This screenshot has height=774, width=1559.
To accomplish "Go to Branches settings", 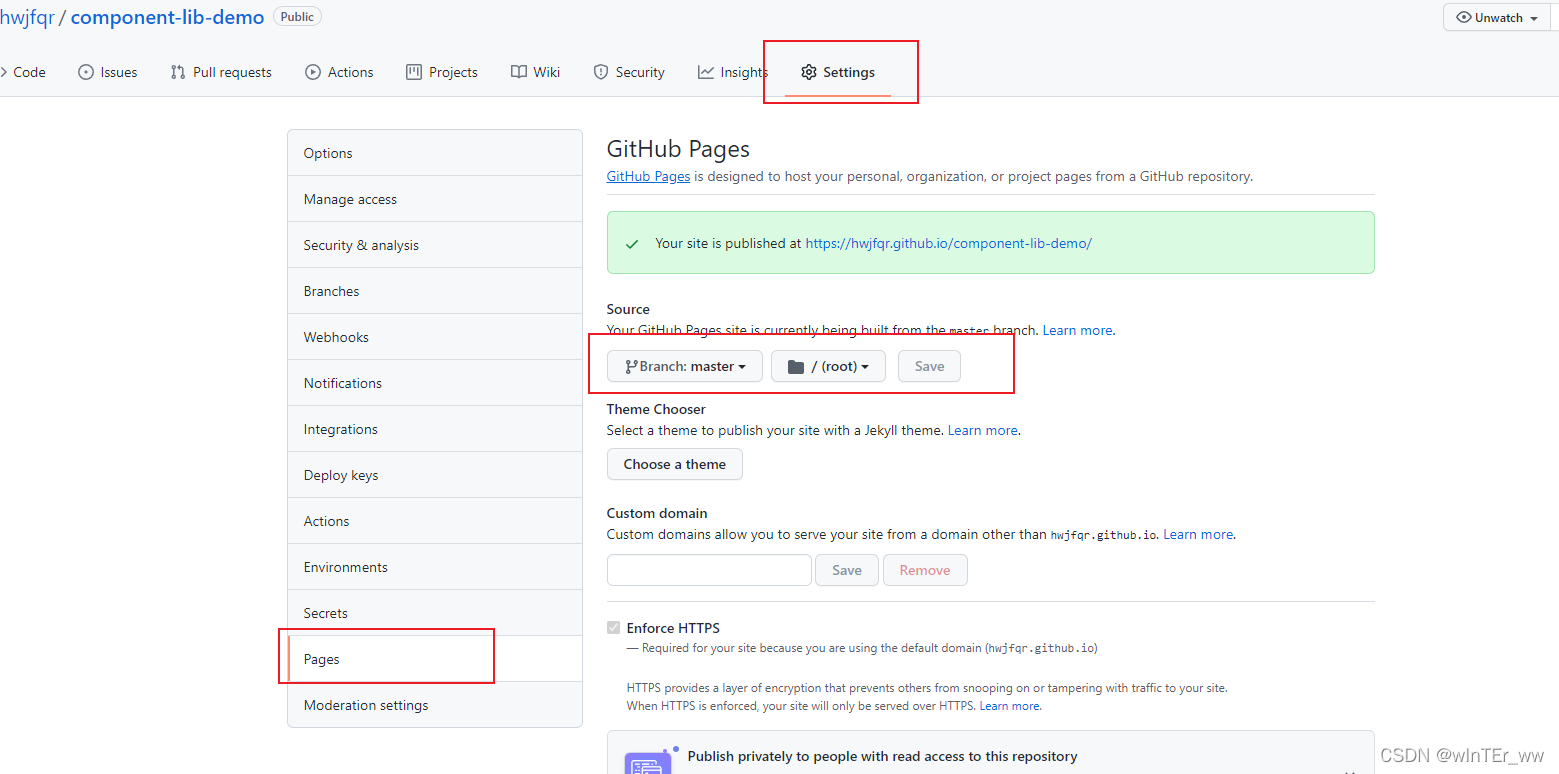I will [435, 291].
